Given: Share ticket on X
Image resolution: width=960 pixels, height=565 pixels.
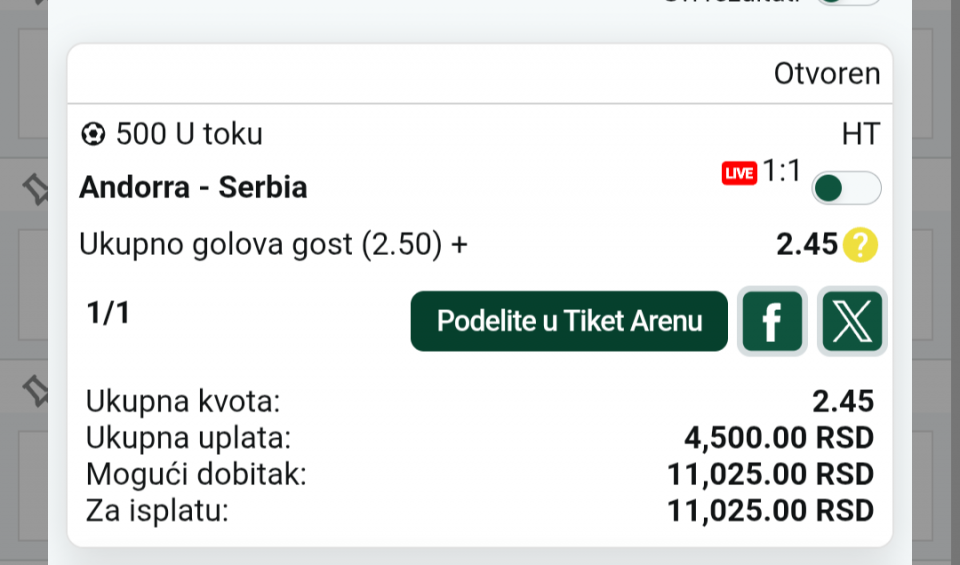Looking at the screenshot, I should 852,322.
